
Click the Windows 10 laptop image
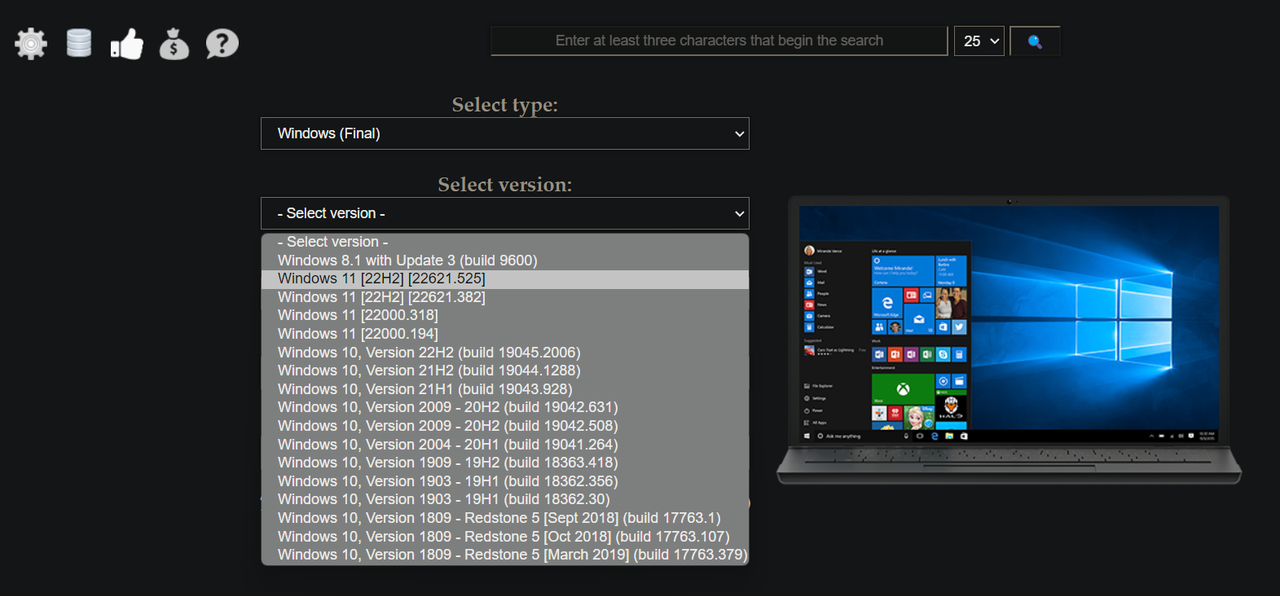tap(1009, 339)
